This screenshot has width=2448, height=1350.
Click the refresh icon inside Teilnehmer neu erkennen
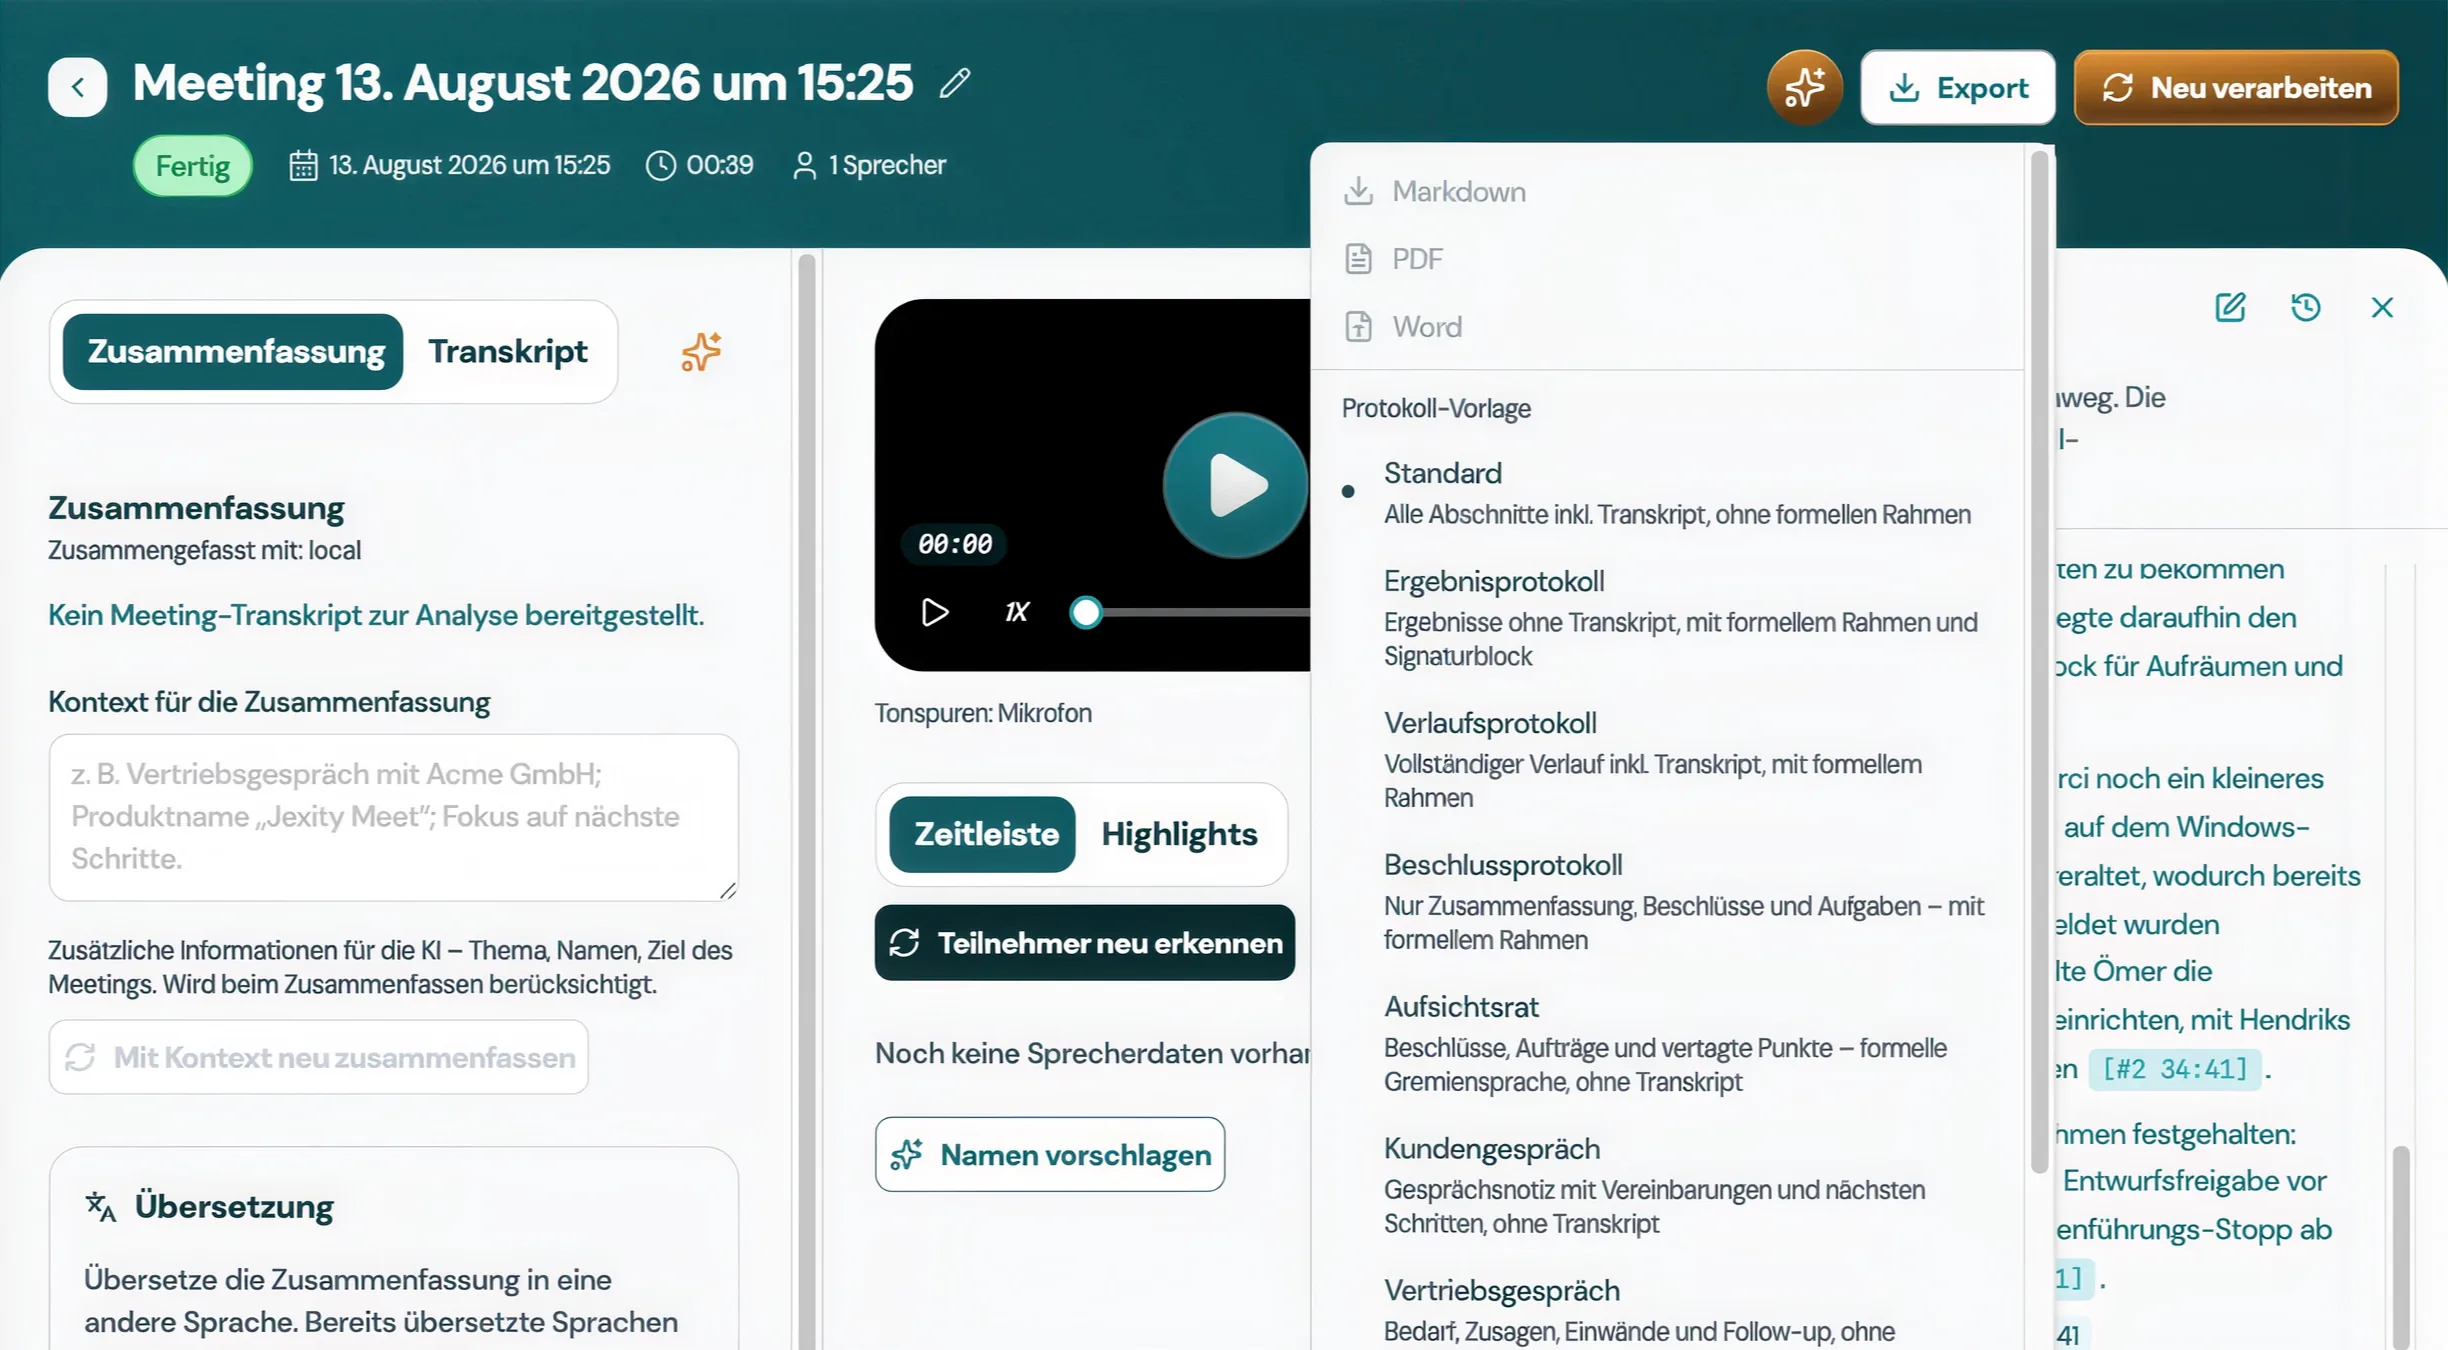point(904,943)
